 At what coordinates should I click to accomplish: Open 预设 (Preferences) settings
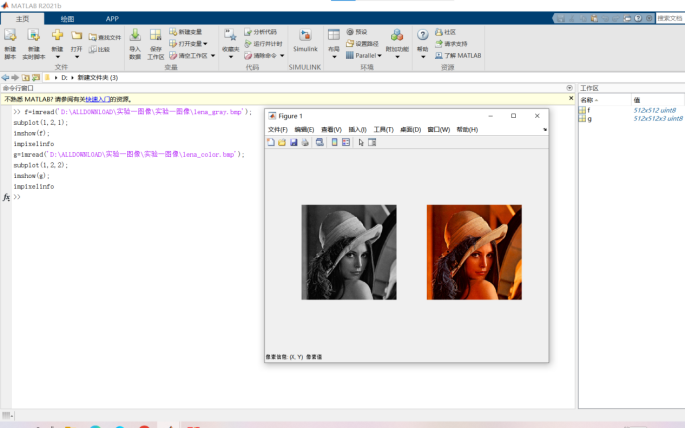click(356, 32)
